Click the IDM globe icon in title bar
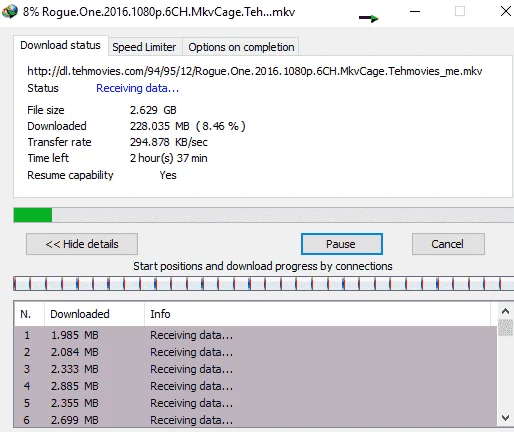Image resolution: width=514 pixels, height=432 pixels. pyautogui.click(x=9, y=12)
